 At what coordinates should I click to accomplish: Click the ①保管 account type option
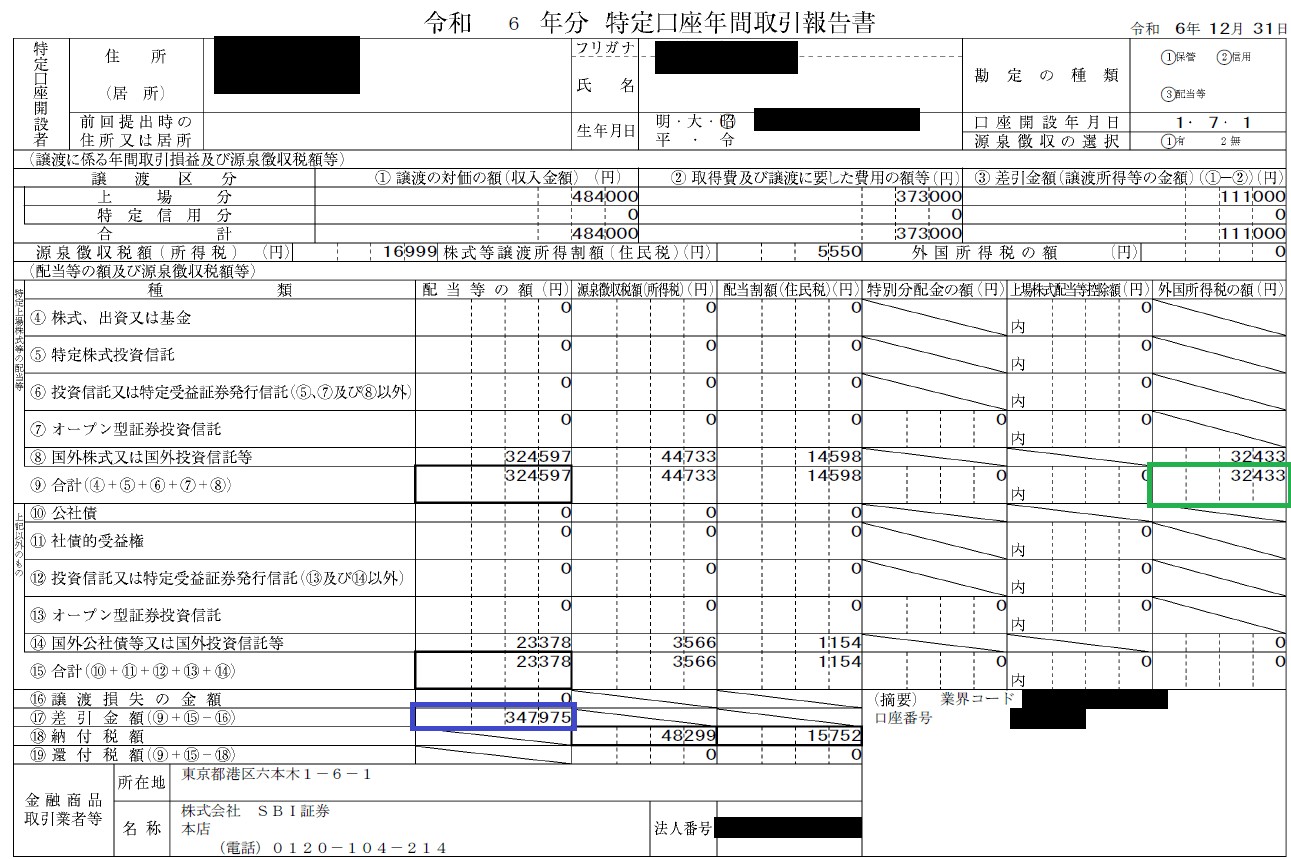coord(1180,57)
